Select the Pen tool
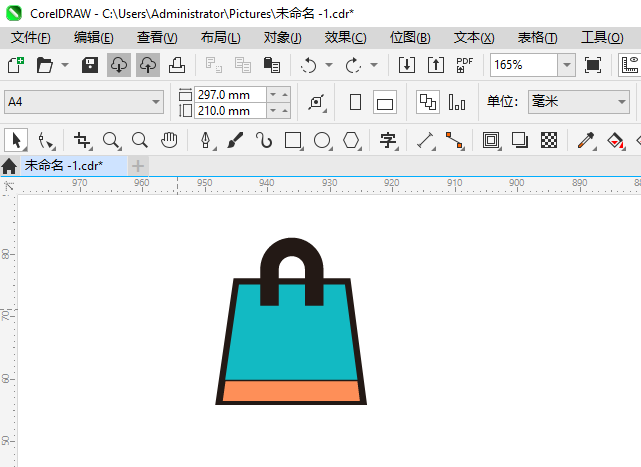This screenshot has height=467, width=641. [206, 140]
